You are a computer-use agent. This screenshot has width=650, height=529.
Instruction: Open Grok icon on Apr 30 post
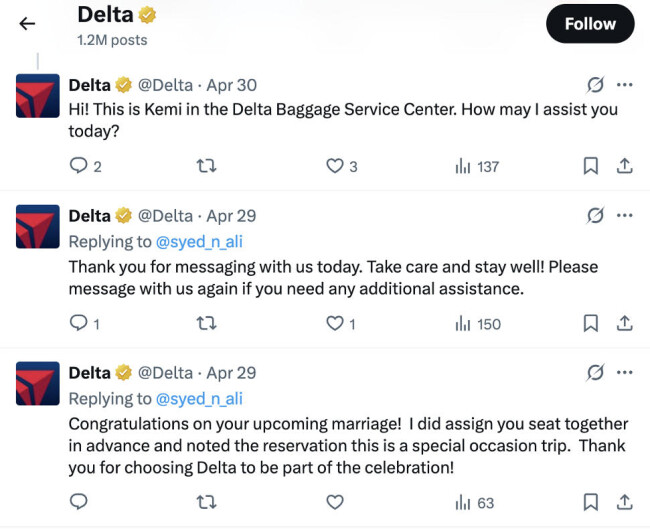point(595,85)
